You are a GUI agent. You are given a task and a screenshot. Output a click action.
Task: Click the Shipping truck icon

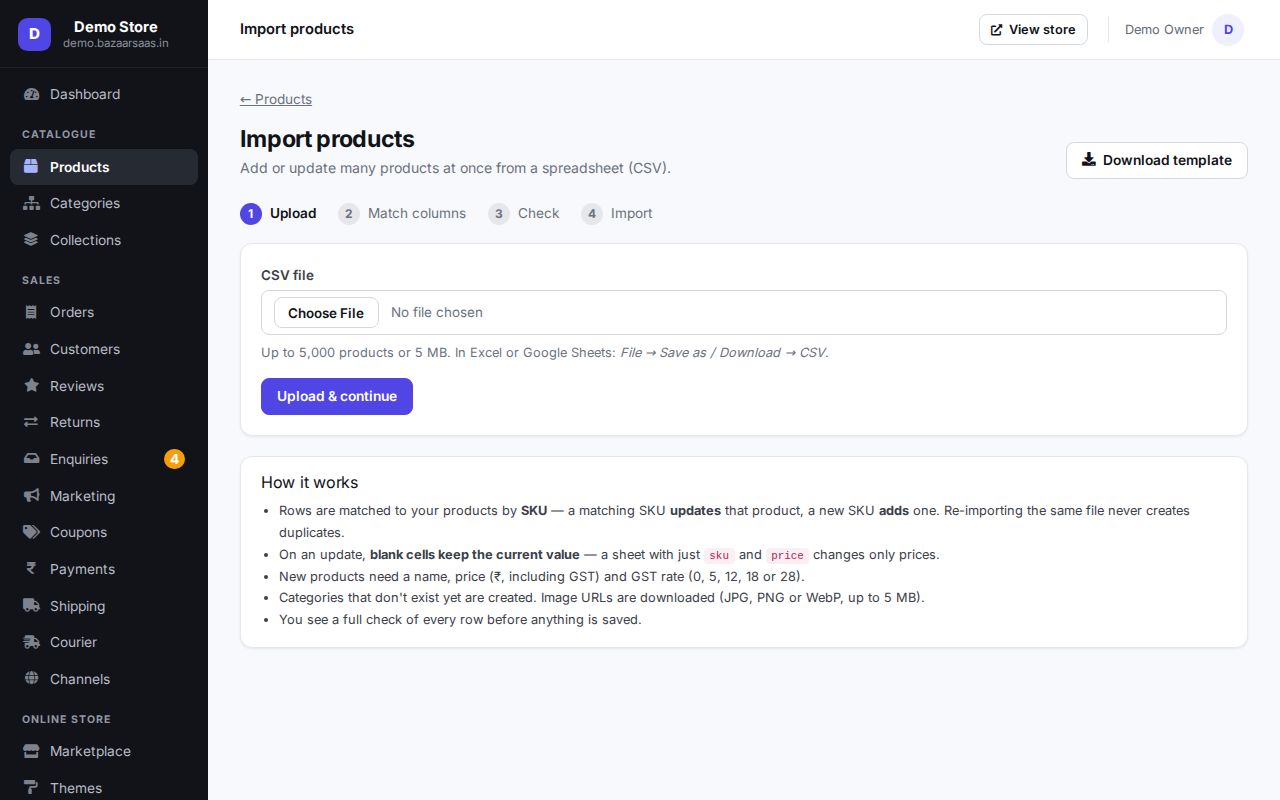pyautogui.click(x=31, y=606)
